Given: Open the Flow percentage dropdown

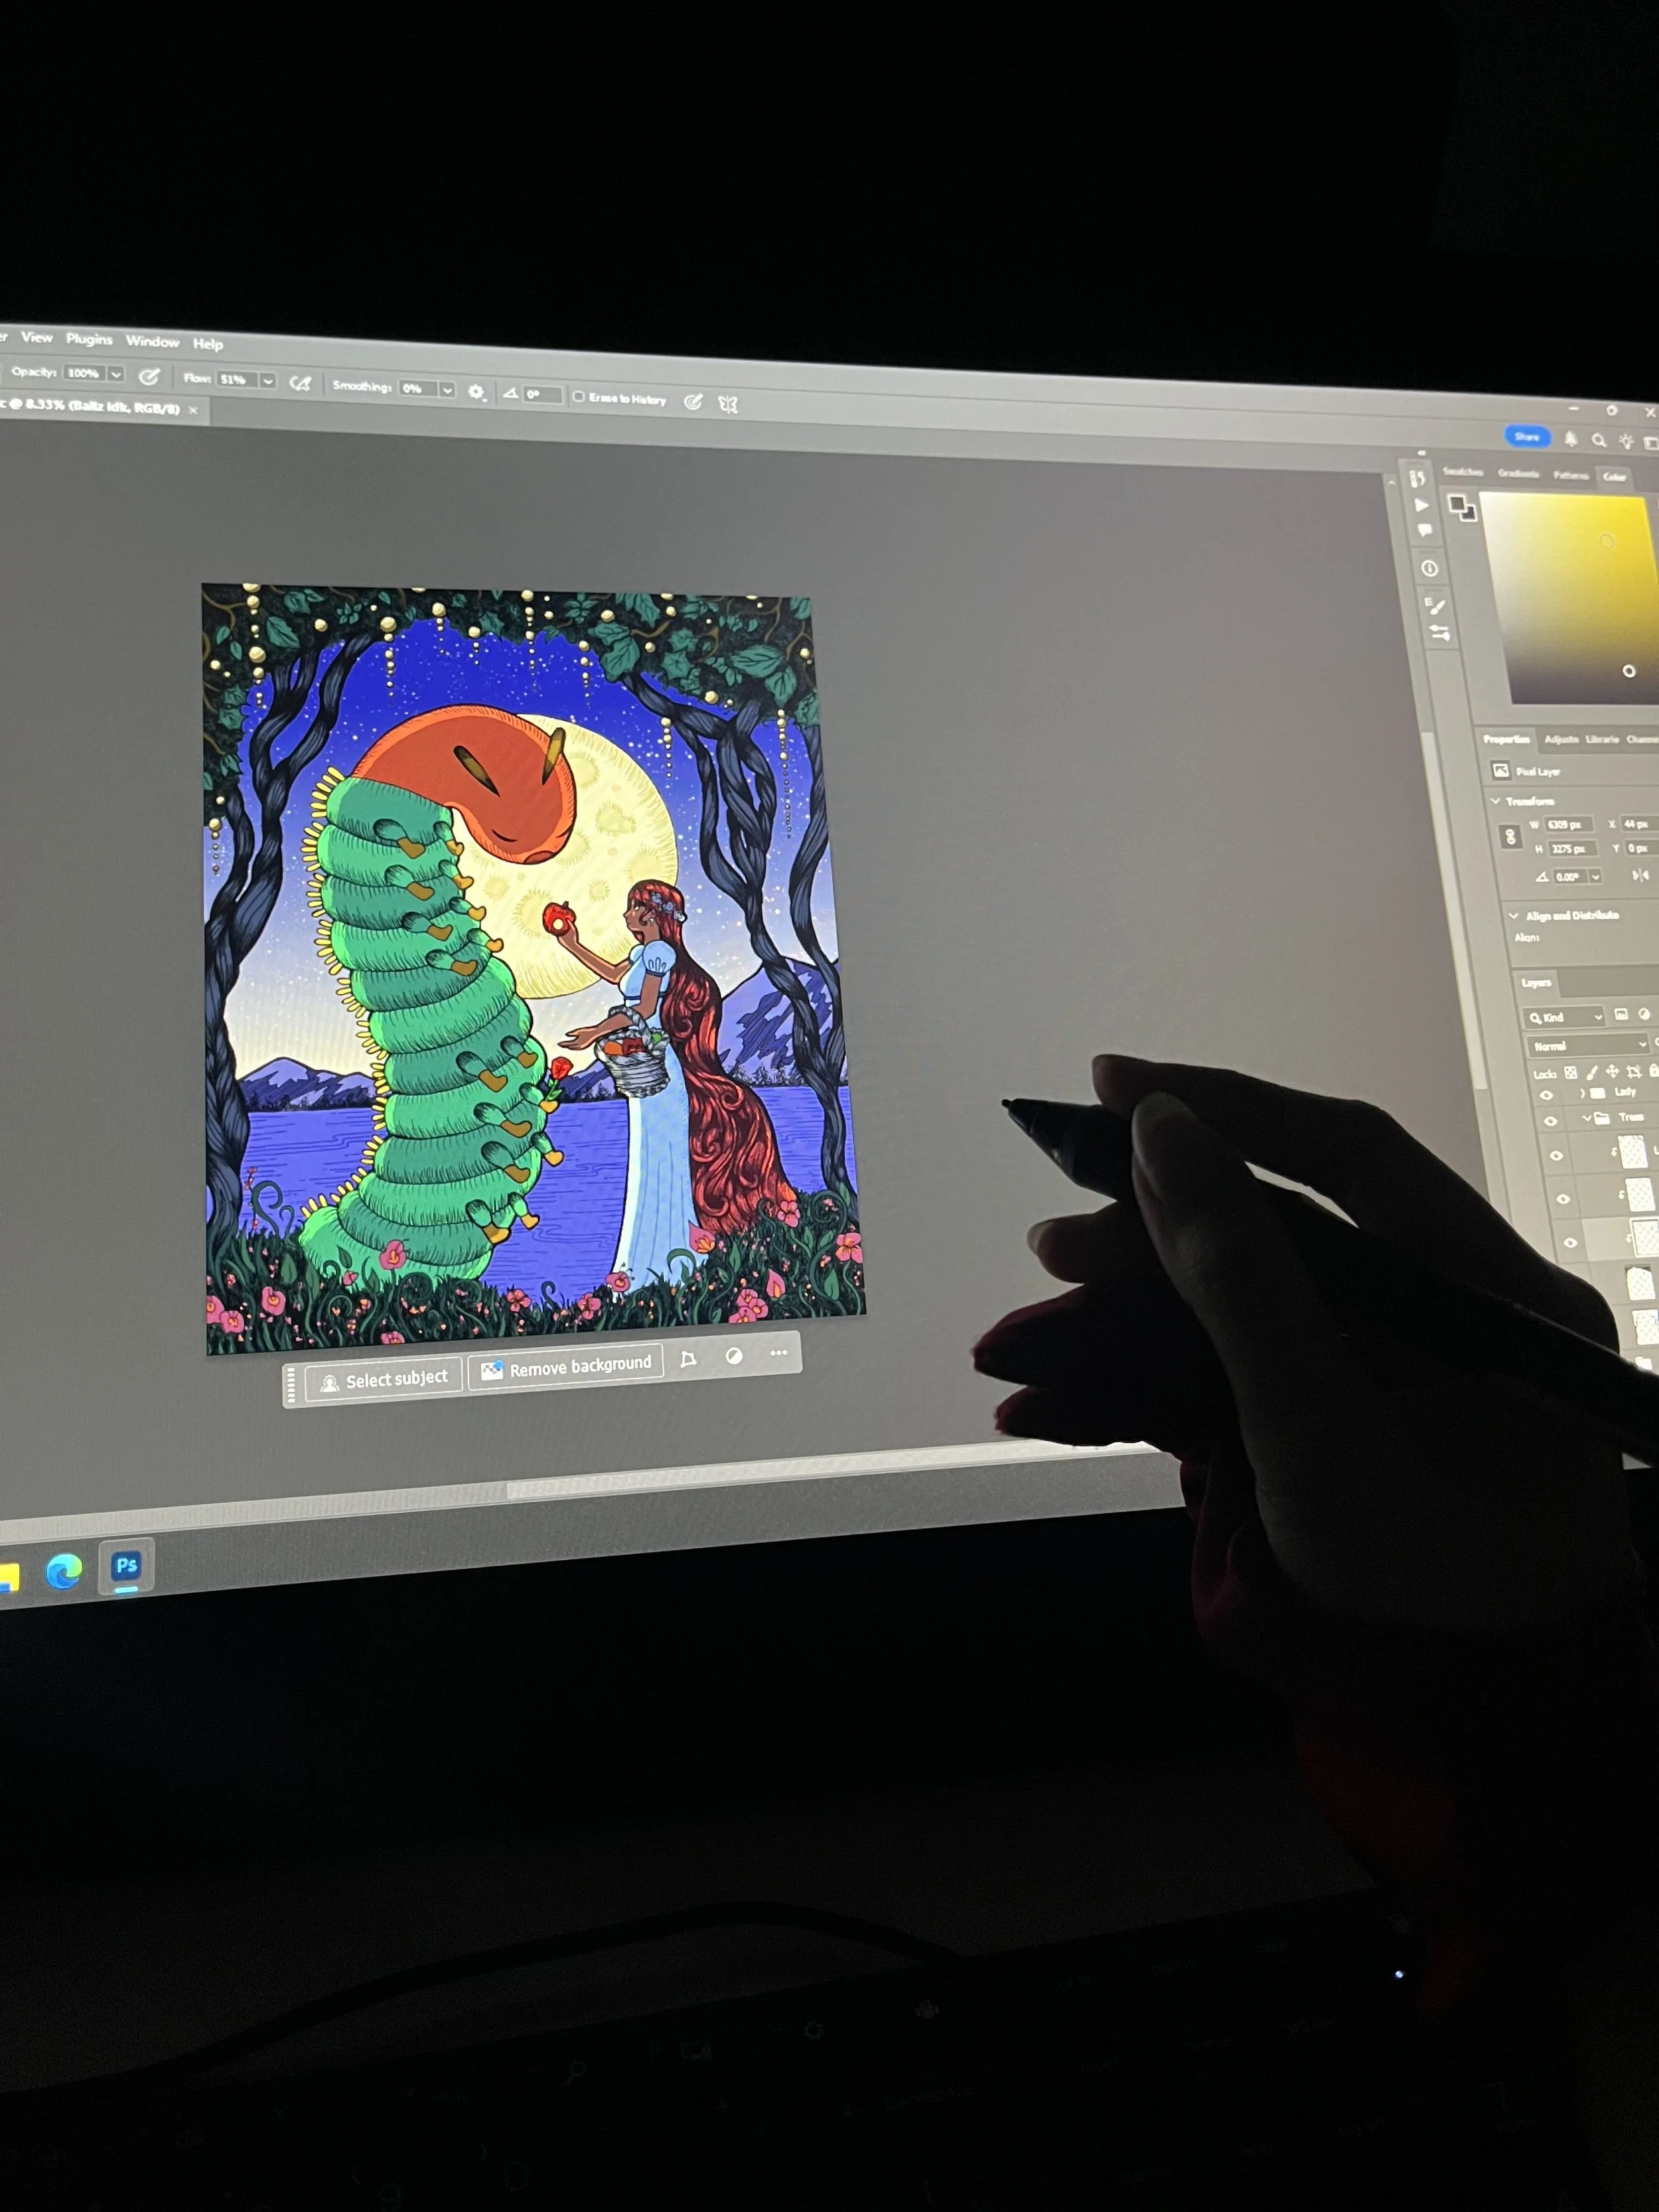Looking at the screenshot, I should [x=268, y=381].
